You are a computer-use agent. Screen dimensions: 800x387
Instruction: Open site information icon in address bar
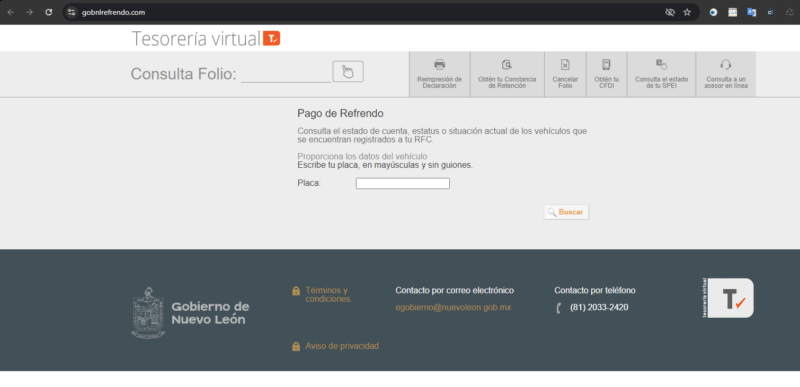click(71, 12)
